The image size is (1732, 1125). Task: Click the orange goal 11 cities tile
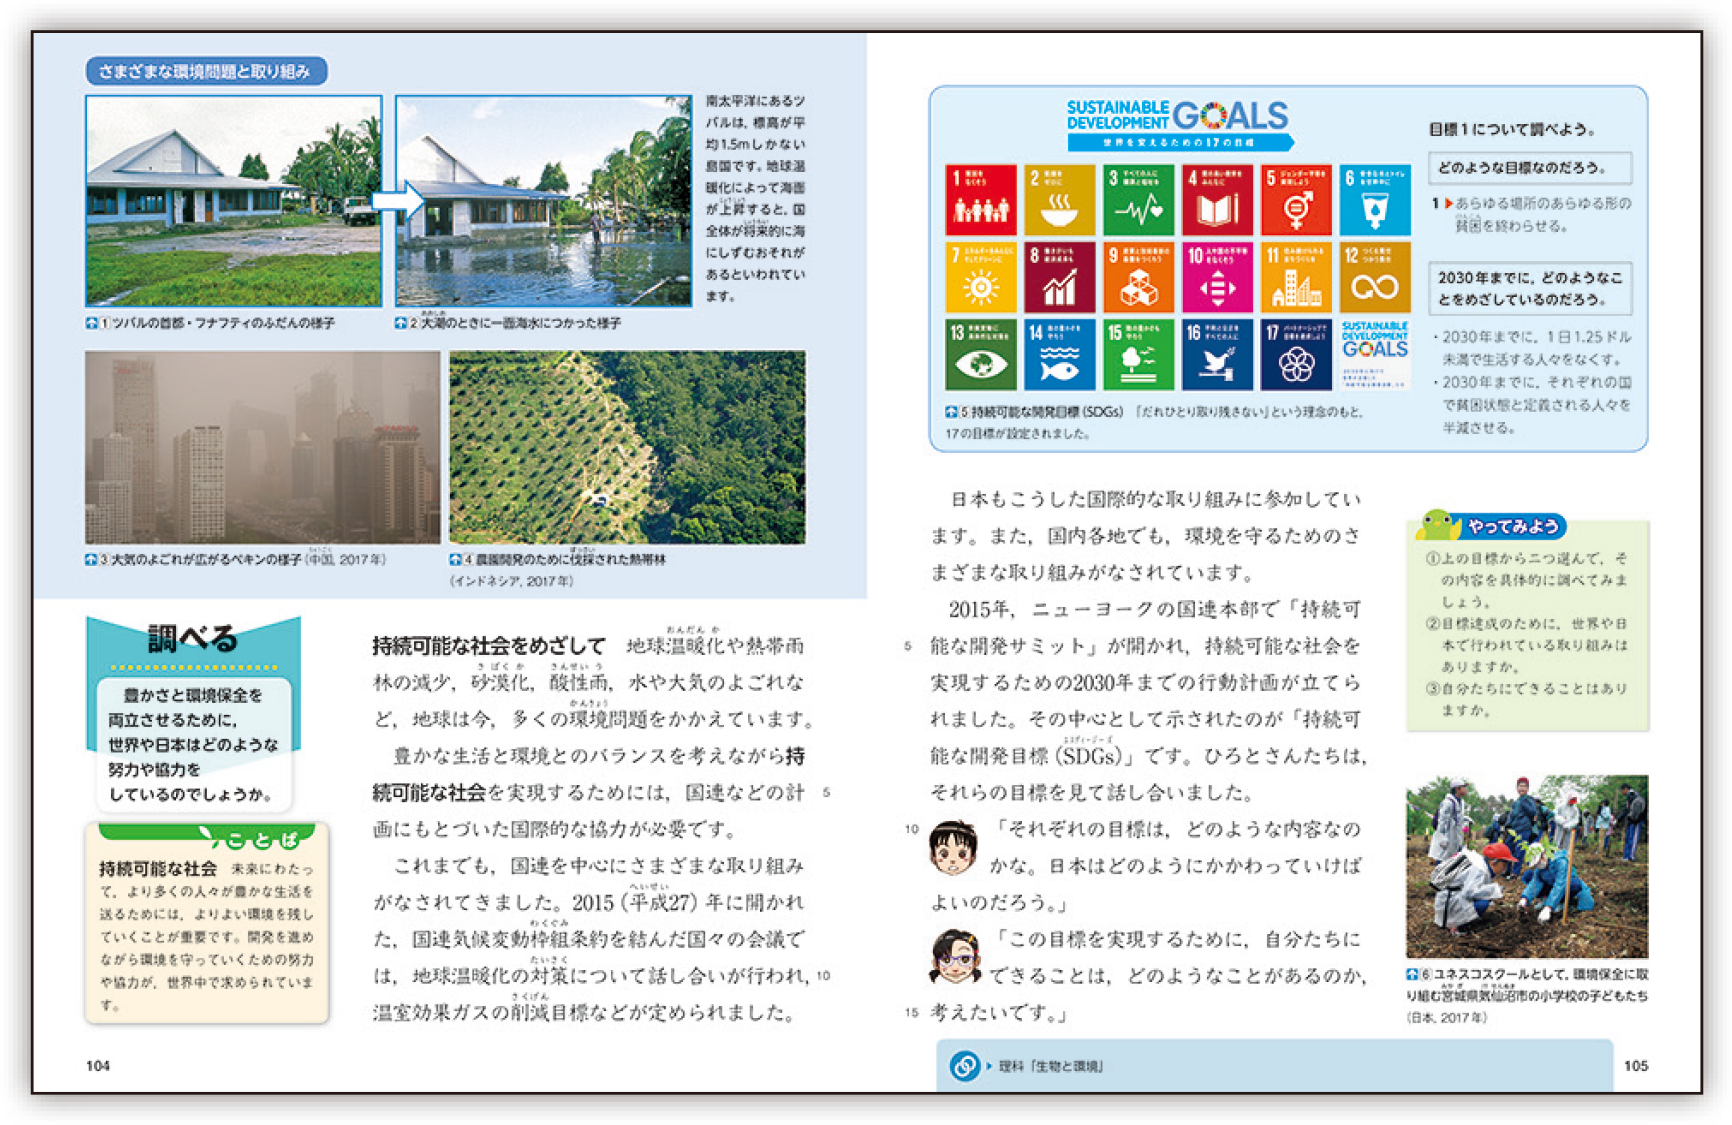1296,278
